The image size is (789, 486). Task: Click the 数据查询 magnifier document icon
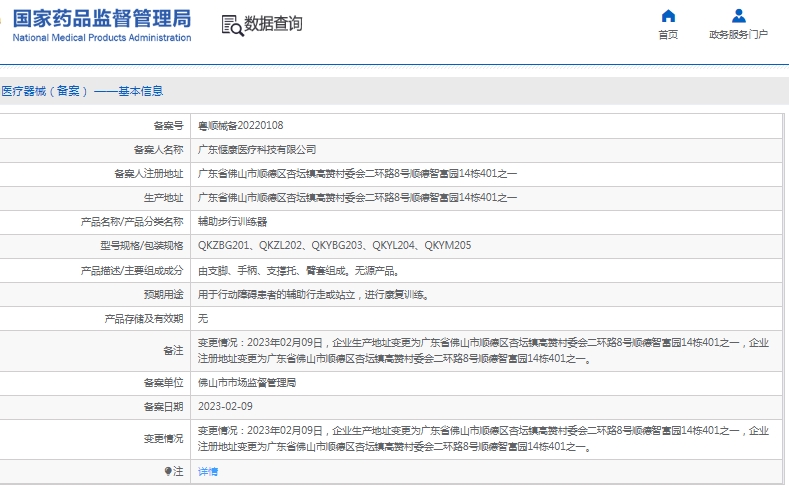(x=232, y=25)
